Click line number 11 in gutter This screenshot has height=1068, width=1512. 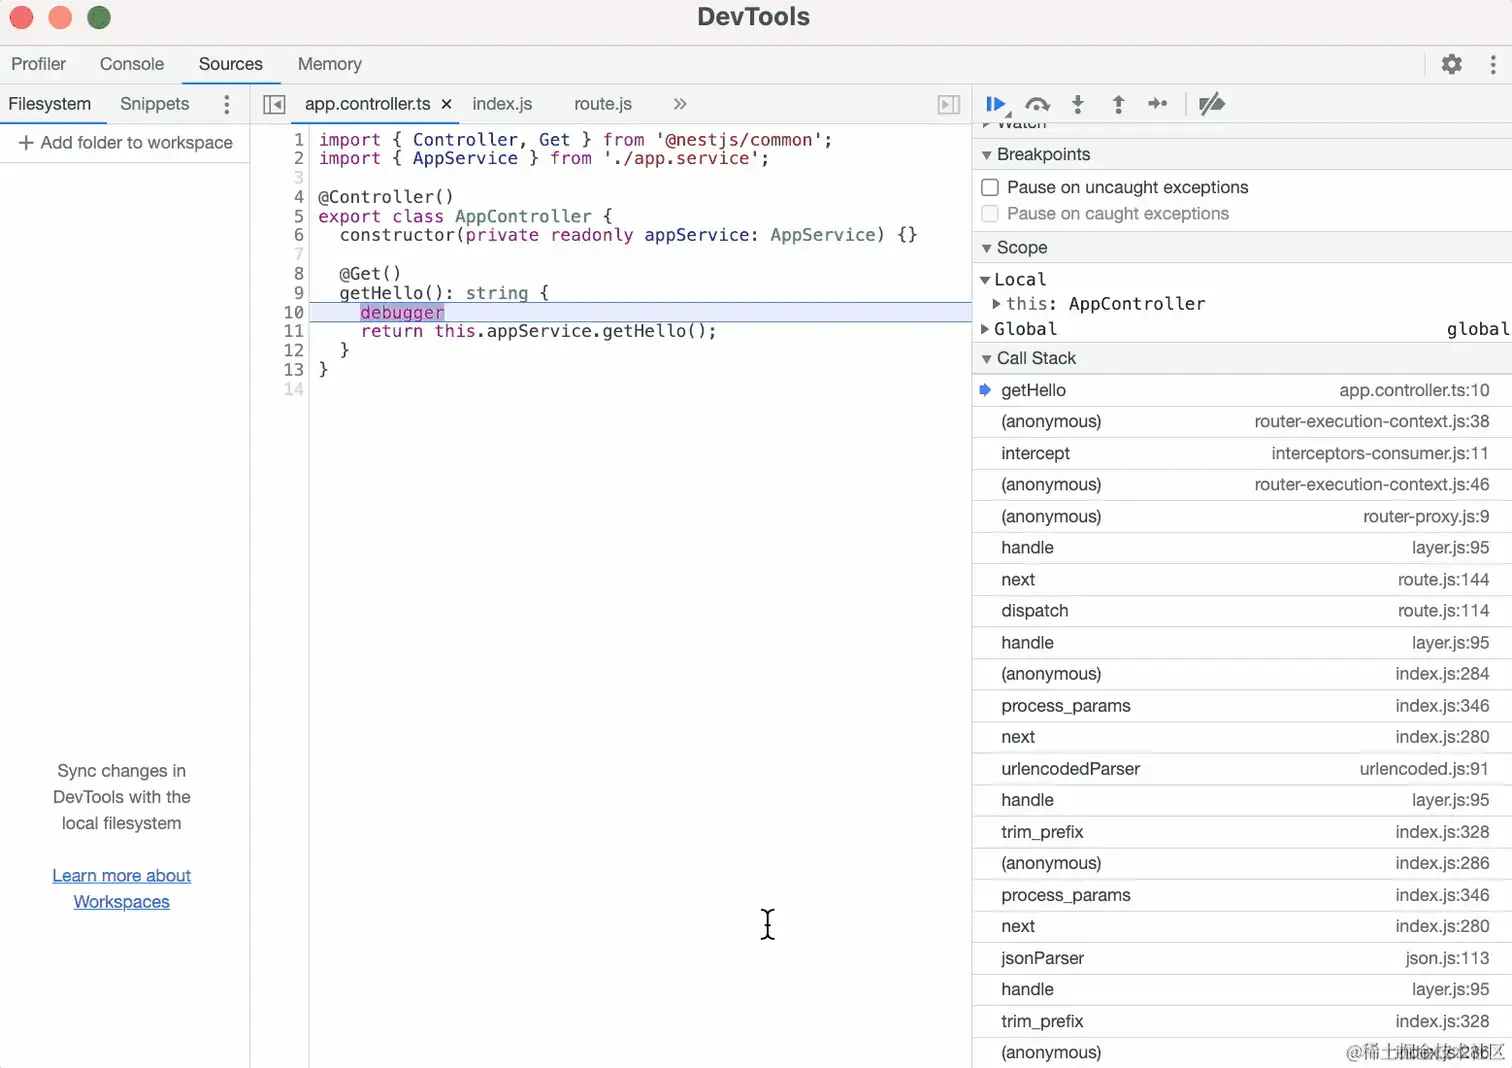(x=293, y=331)
